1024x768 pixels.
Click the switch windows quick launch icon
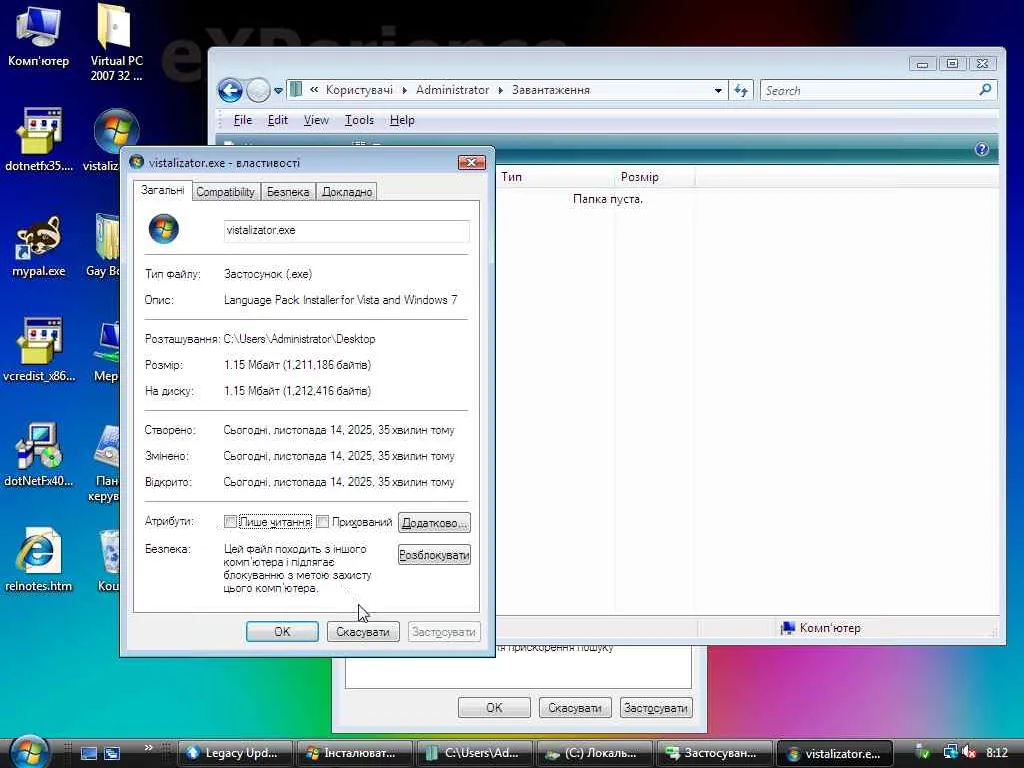(x=112, y=753)
